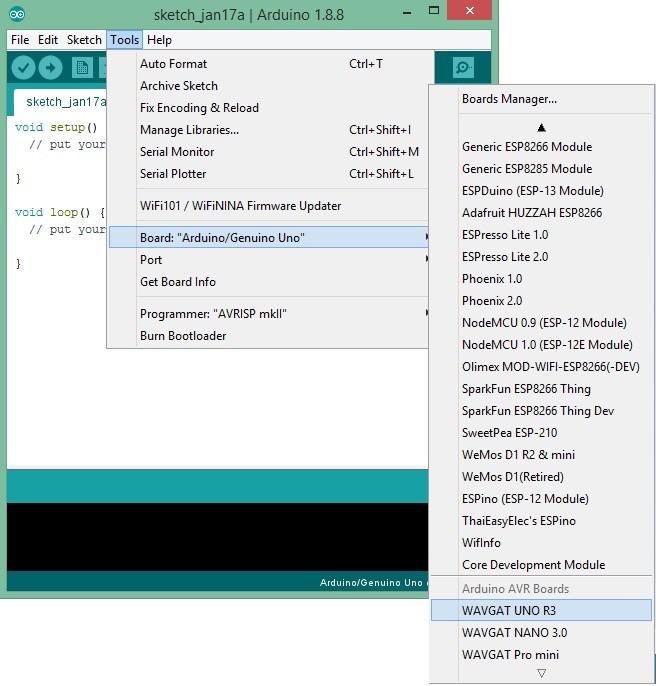Click the Arduino logo in title bar
The height and width of the screenshot is (686, 656).
point(17,14)
